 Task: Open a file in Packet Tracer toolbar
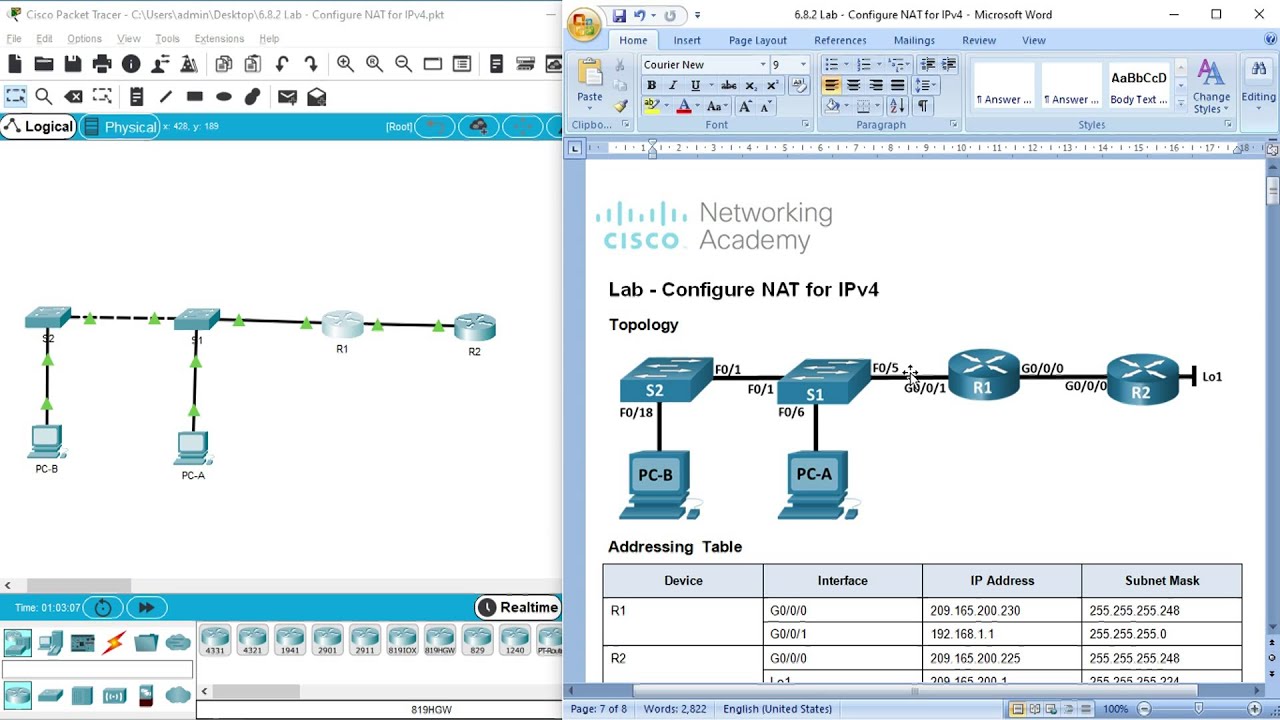(x=43, y=64)
